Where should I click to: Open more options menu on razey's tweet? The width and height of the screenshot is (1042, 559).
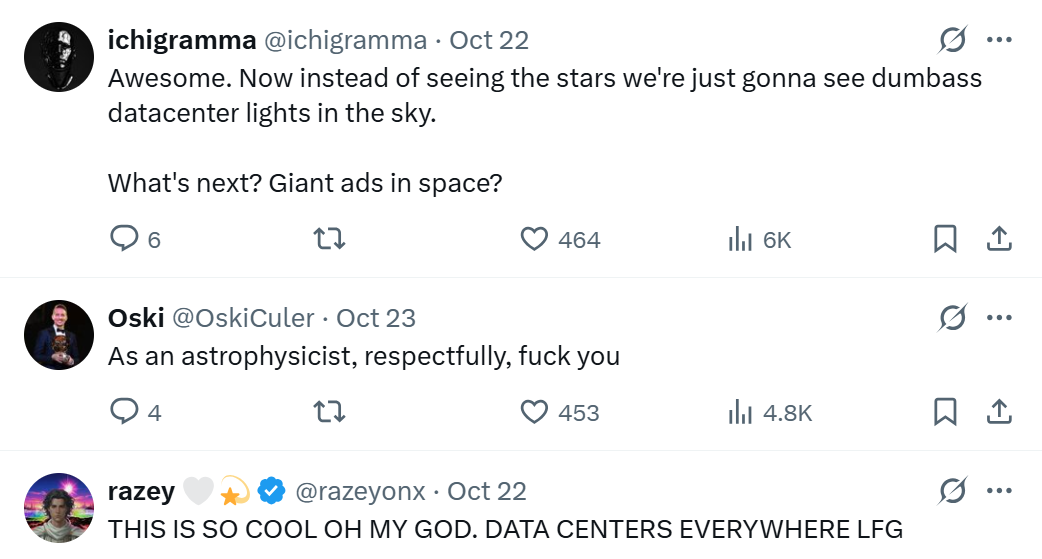999,491
